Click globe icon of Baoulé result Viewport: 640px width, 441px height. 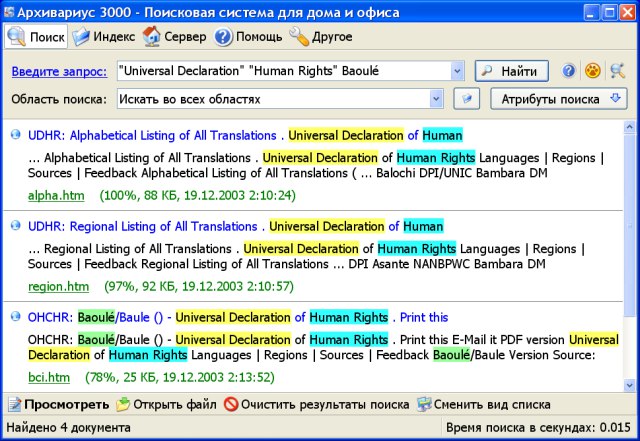(16, 316)
